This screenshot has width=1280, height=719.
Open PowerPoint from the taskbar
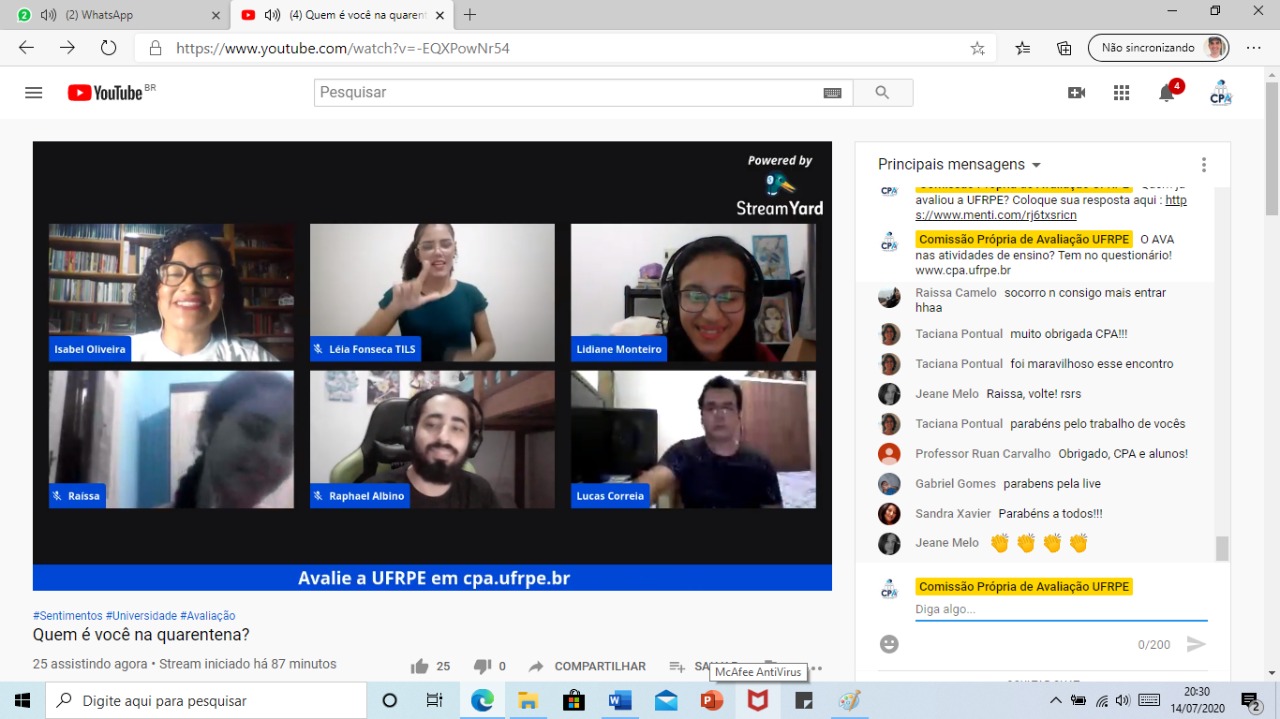[712, 701]
